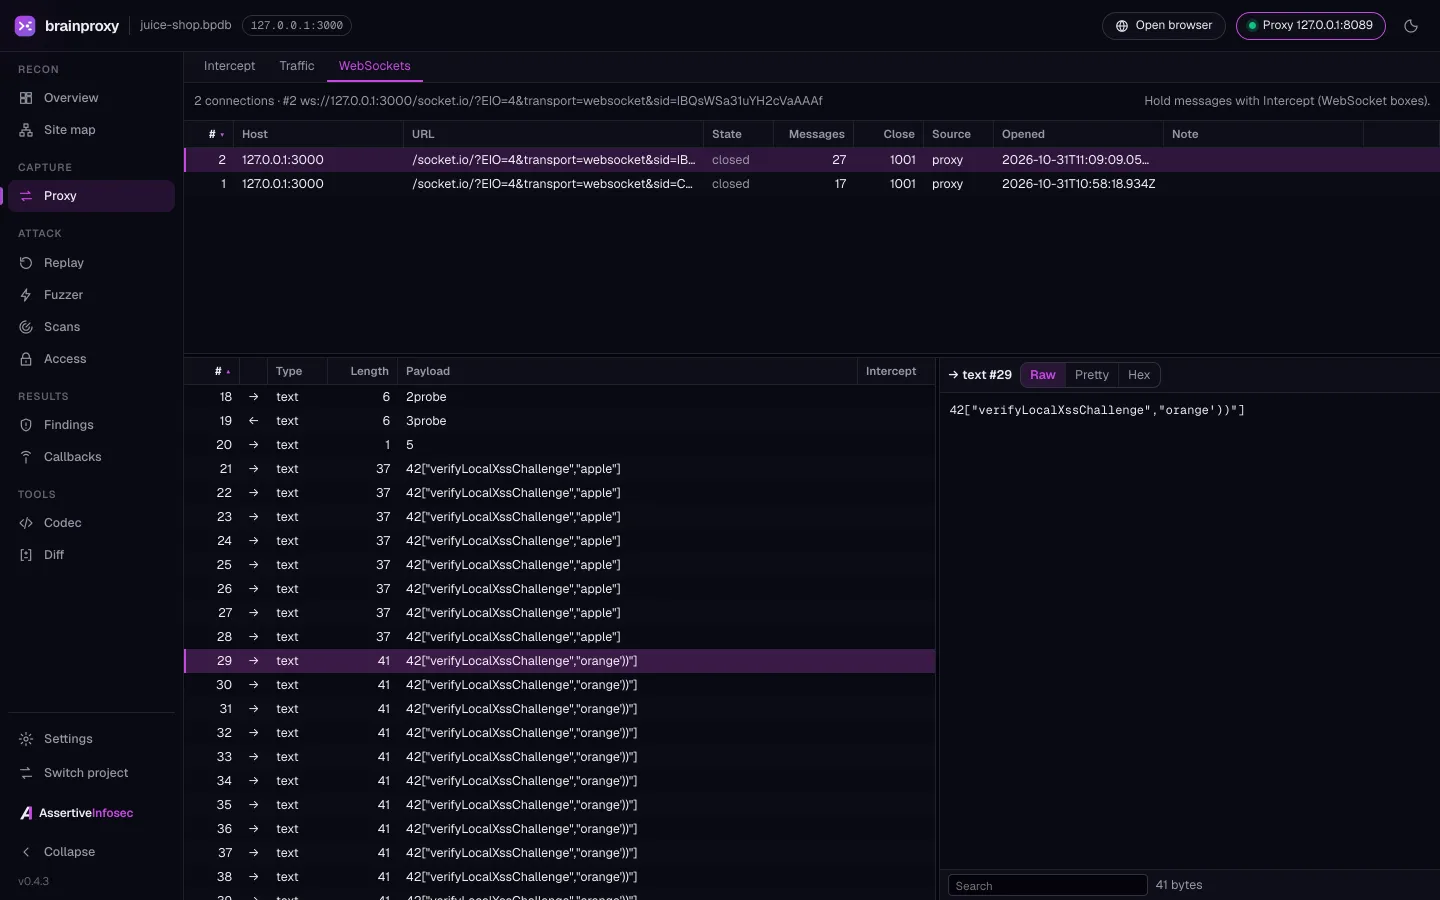Select connection row 2 with 27 messages

tap(811, 160)
